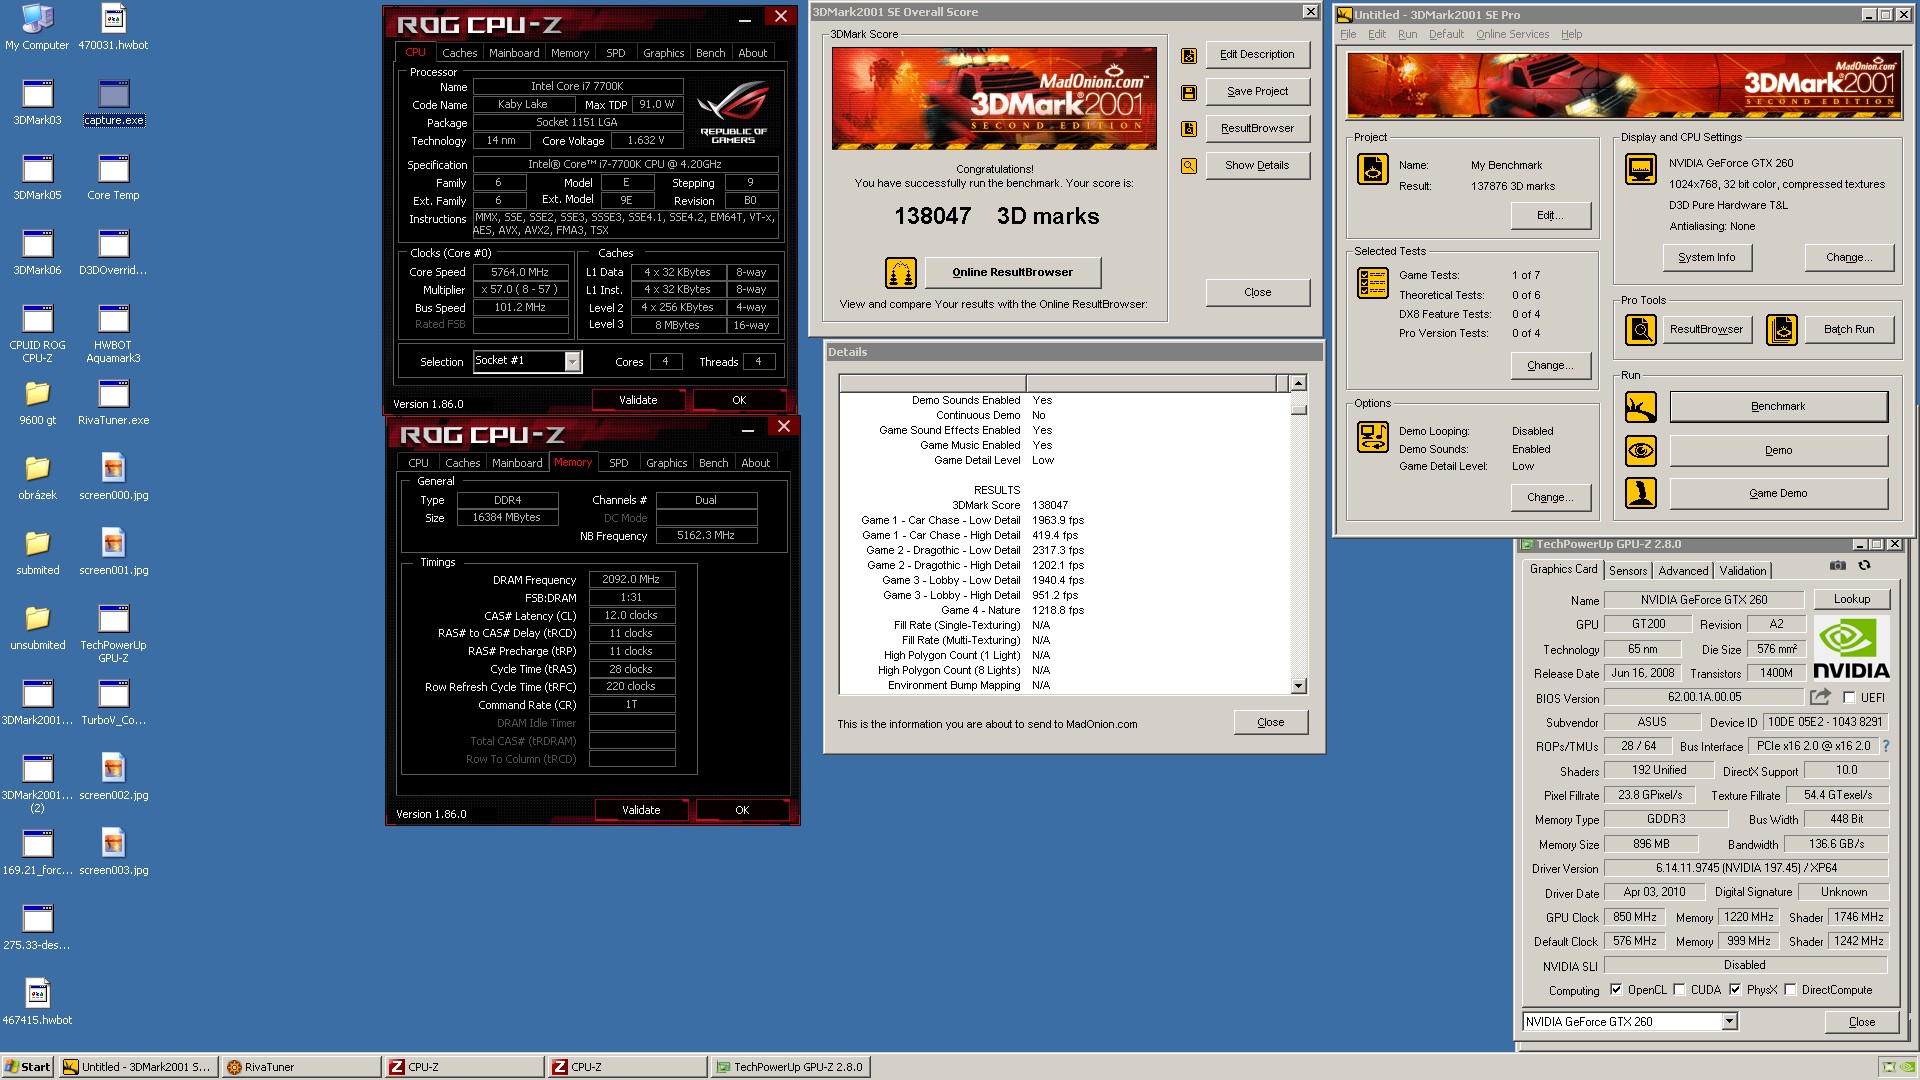
Task: Switch to Untitled - 3DMark2001 taskbar item
Action: point(138,1067)
